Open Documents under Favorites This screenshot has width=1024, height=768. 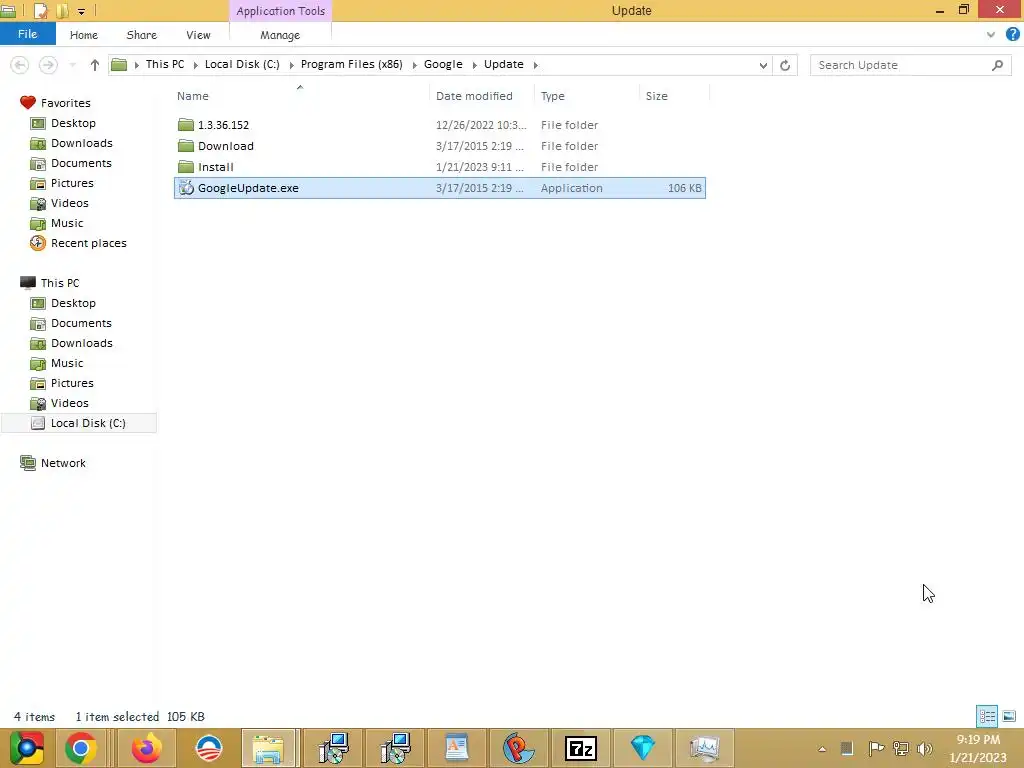[x=81, y=163]
